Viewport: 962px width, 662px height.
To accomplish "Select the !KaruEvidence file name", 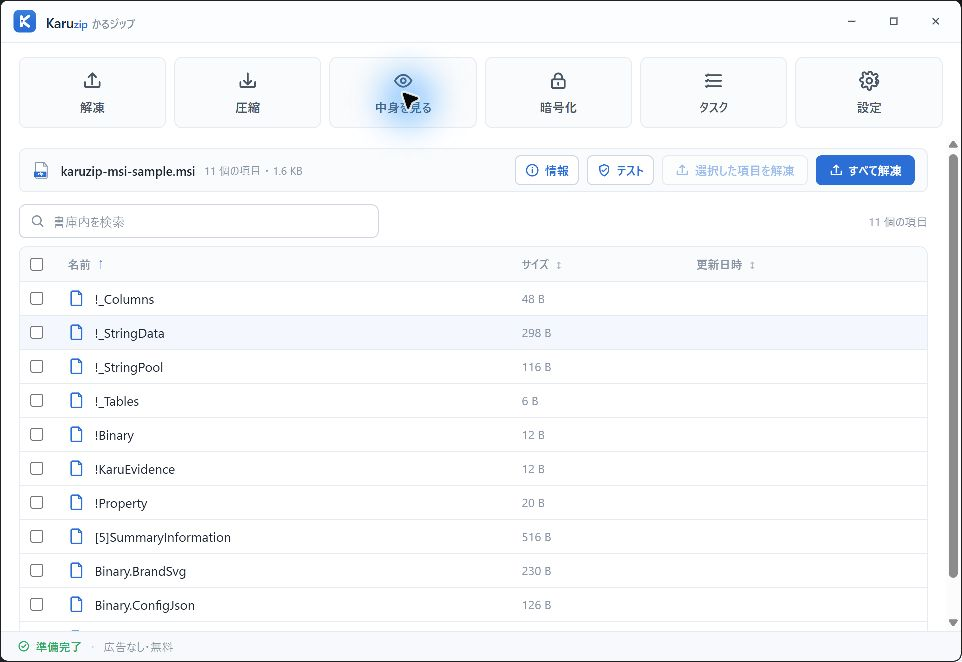I will point(134,469).
